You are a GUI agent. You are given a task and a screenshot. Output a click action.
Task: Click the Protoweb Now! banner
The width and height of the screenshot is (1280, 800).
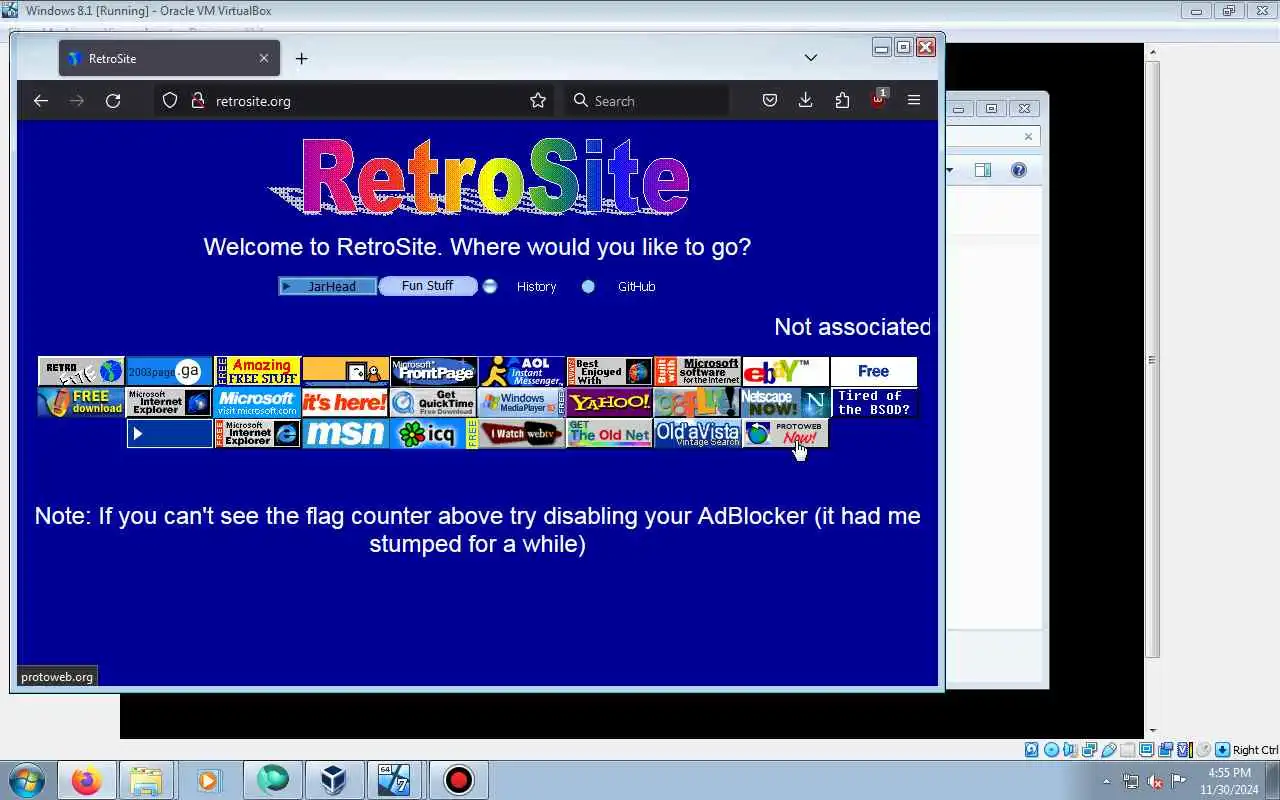tap(785, 433)
